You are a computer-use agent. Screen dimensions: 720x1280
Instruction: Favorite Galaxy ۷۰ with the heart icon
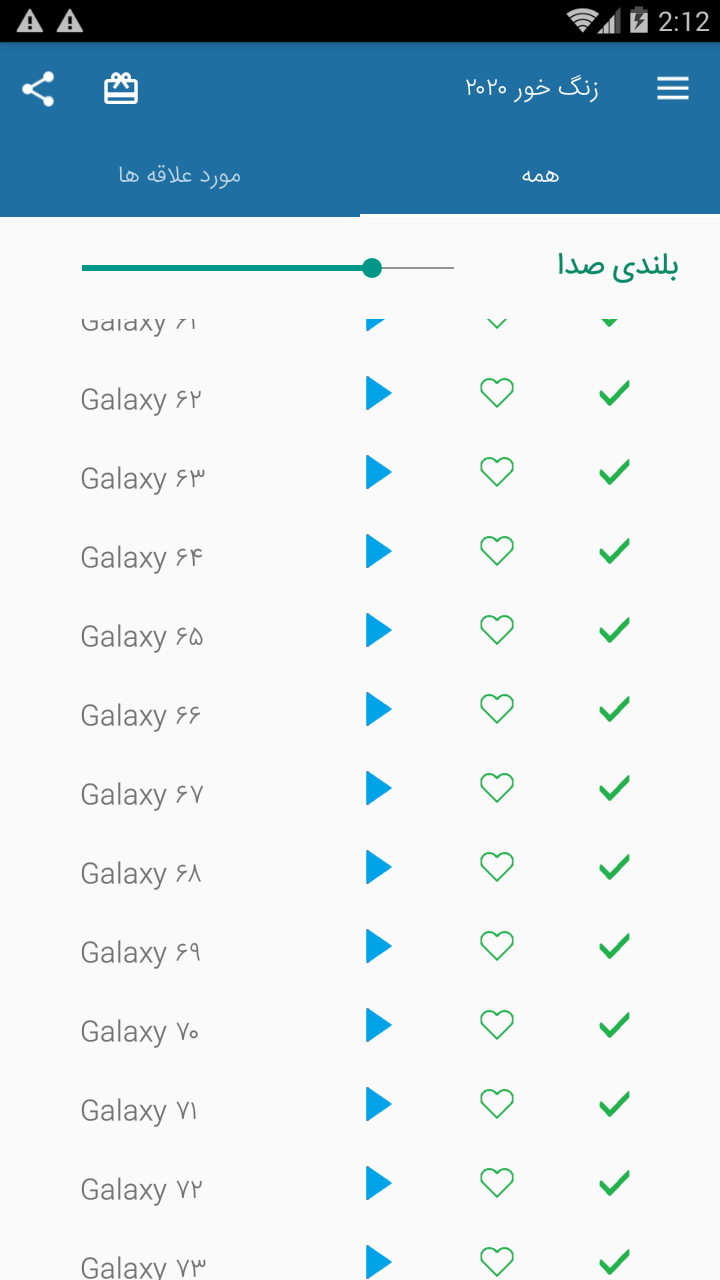(x=497, y=1025)
